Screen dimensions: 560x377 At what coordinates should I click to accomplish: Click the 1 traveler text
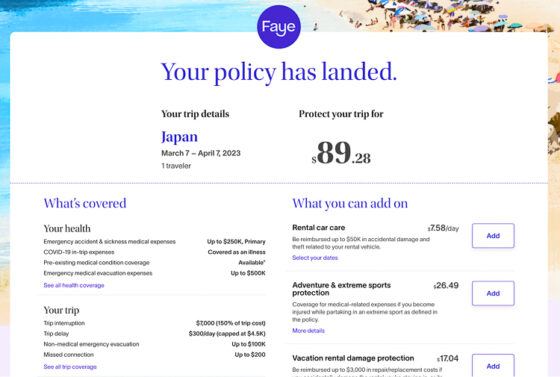coord(176,166)
